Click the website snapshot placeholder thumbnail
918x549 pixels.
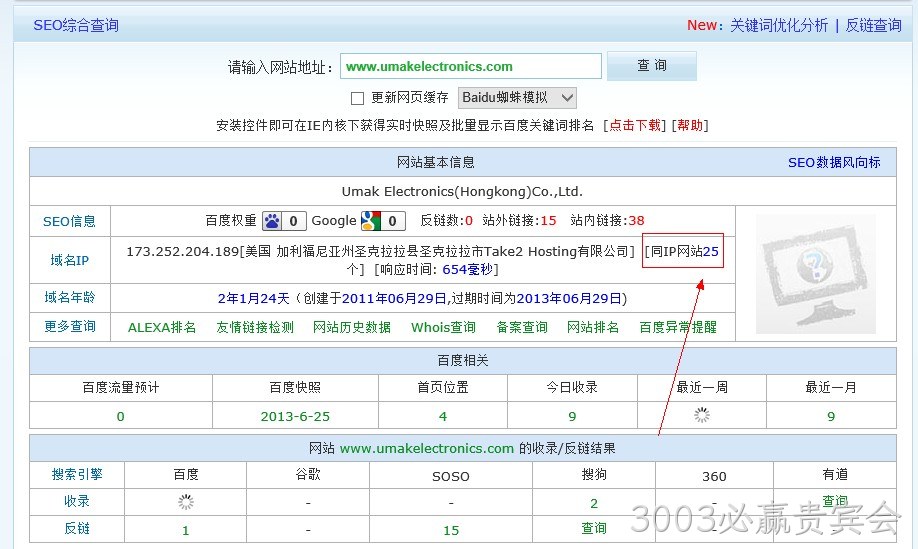point(816,274)
